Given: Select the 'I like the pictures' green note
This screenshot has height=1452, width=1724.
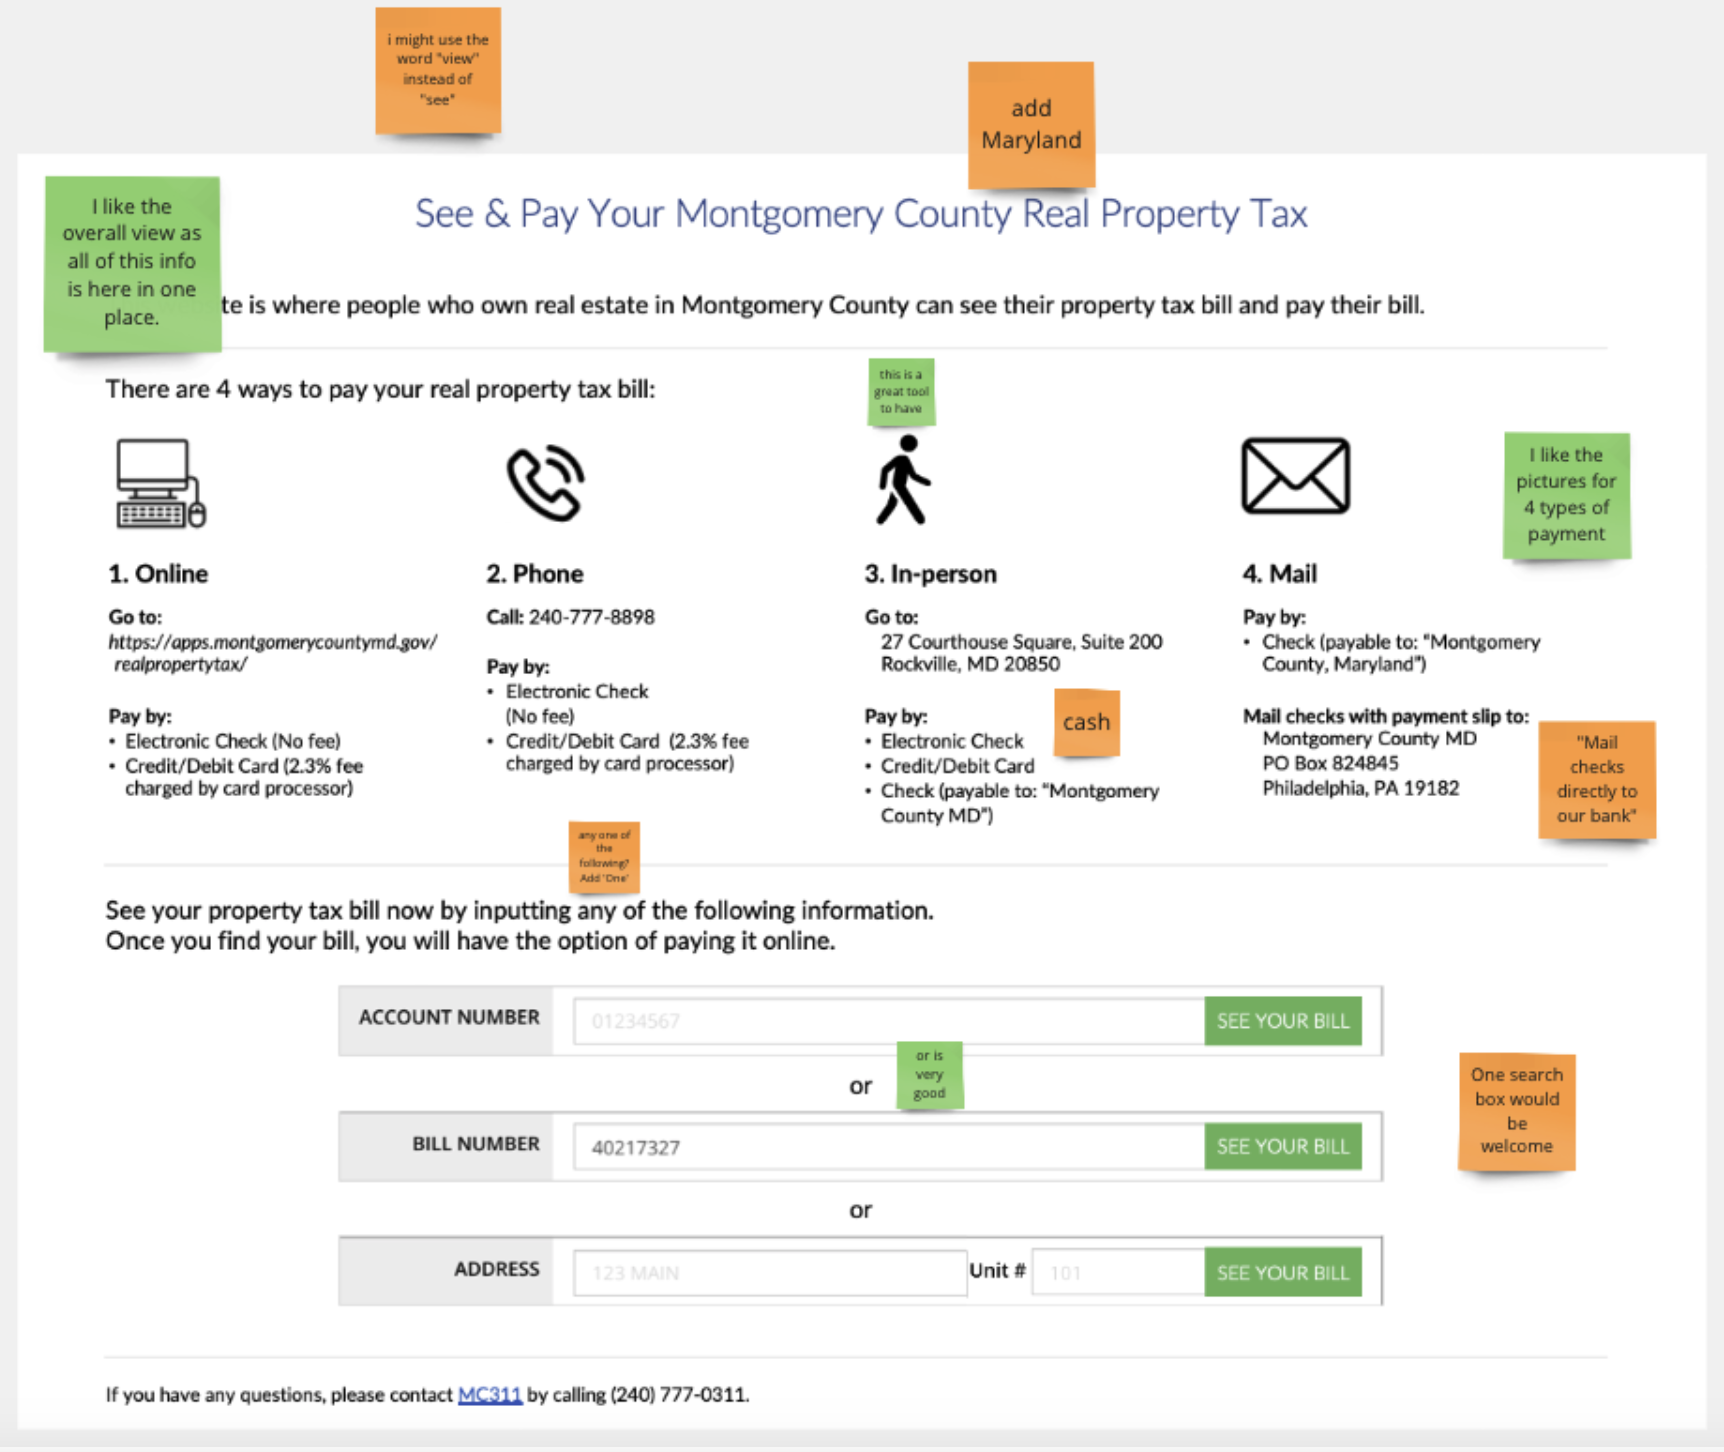Looking at the screenshot, I should [1566, 495].
